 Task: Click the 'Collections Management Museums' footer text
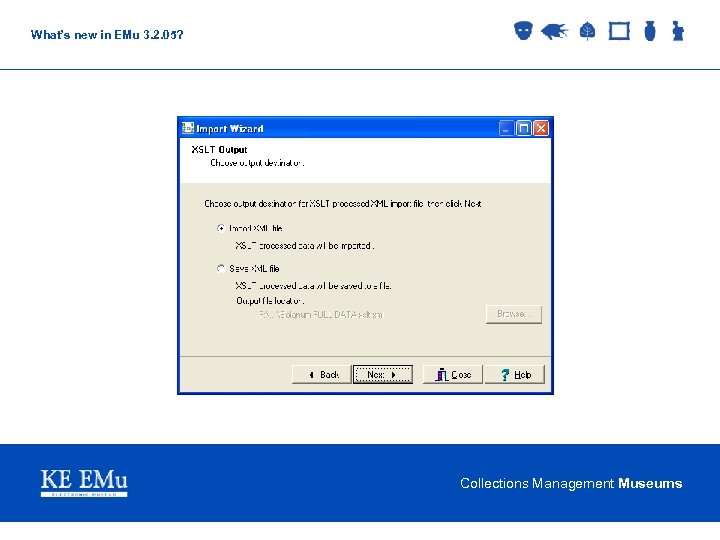pos(571,484)
